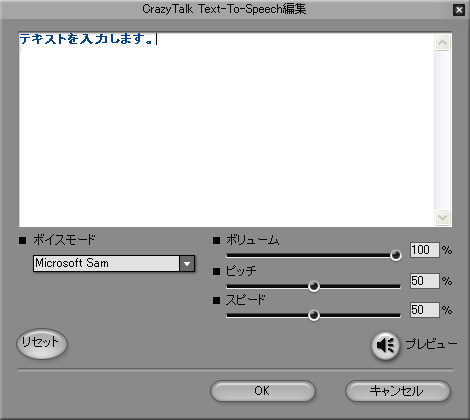Confirm with the OK button
Screen dimensions: 470x420
point(263,391)
